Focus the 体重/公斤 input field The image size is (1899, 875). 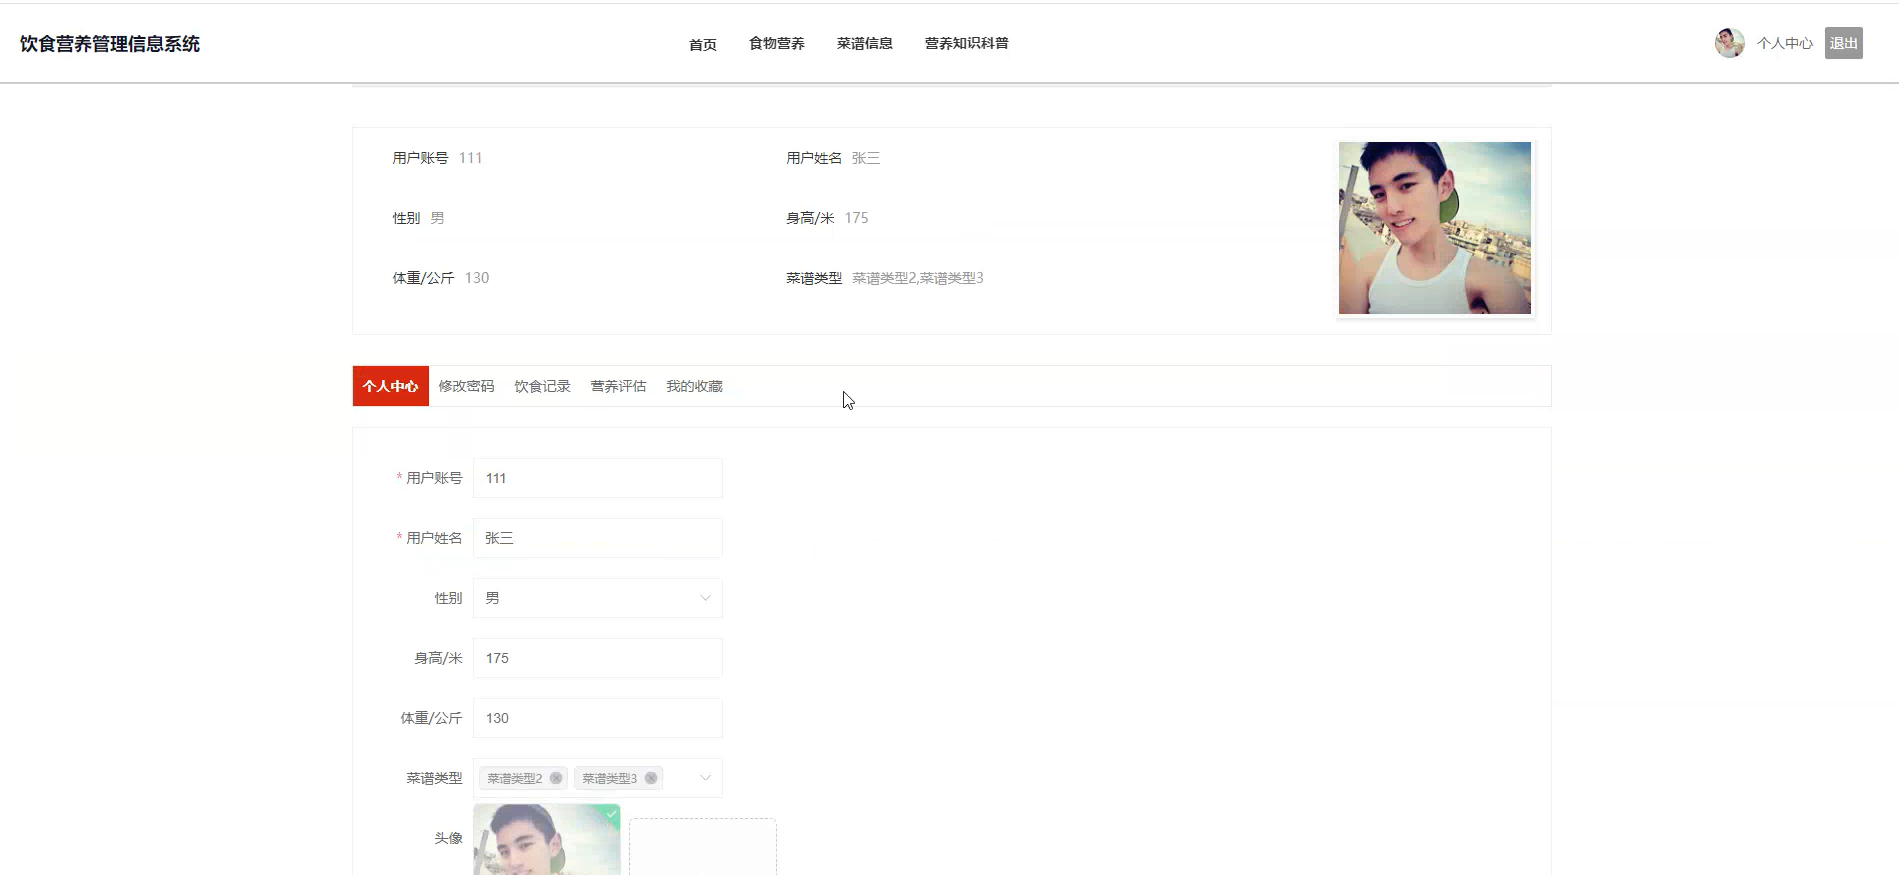(x=598, y=718)
